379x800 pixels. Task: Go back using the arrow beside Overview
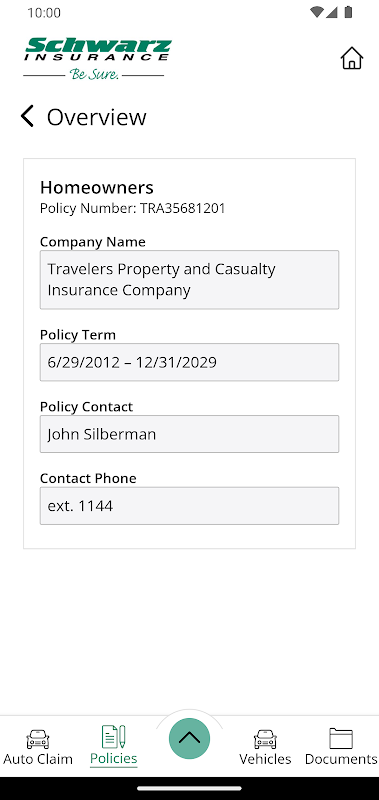point(27,116)
